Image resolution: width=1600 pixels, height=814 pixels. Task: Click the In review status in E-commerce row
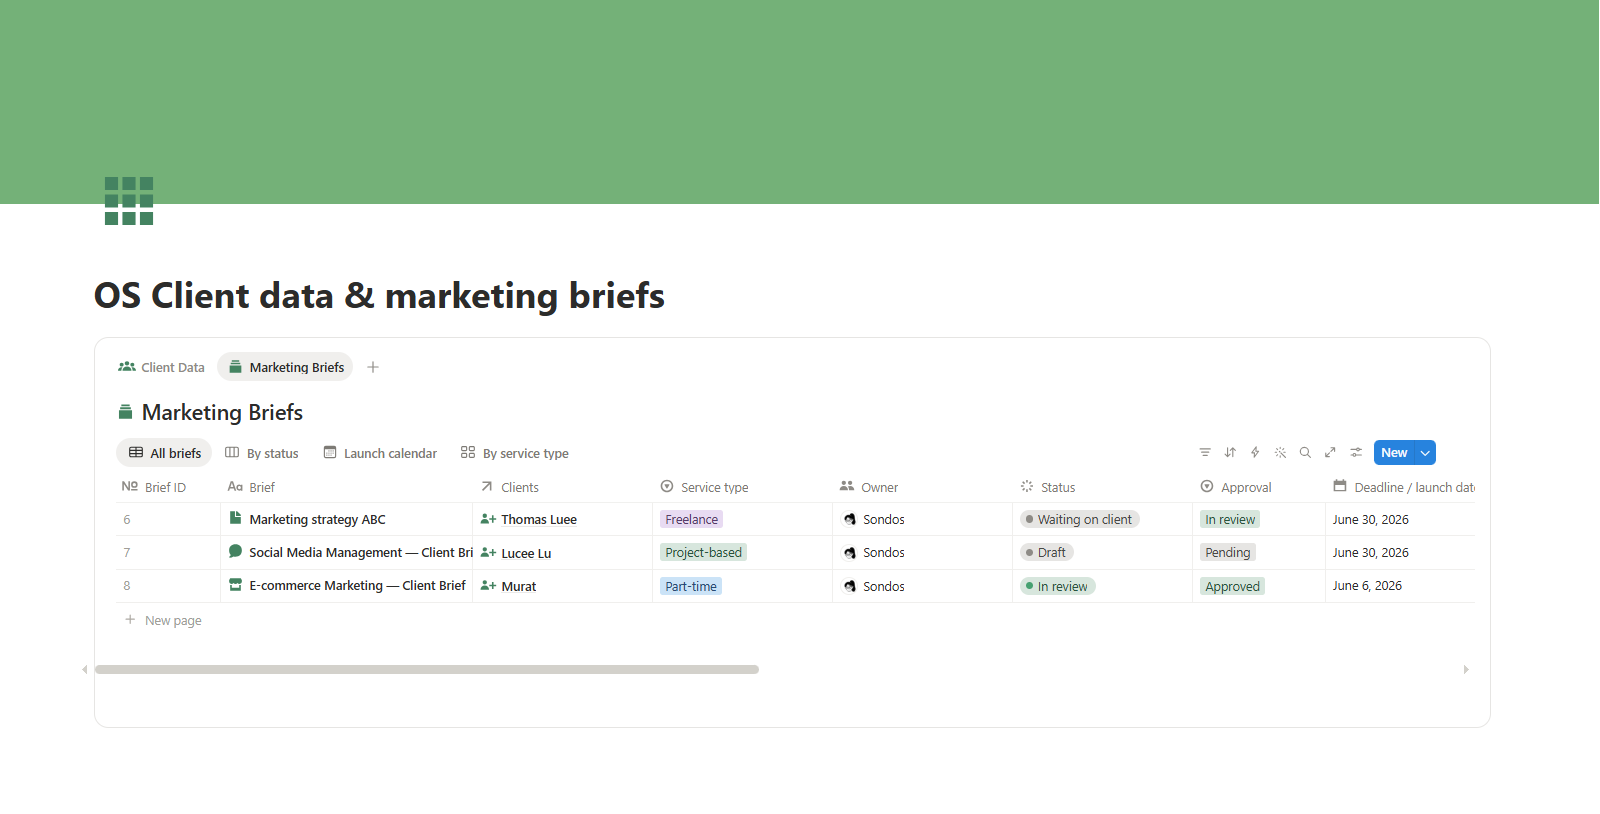pos(1058,586)
